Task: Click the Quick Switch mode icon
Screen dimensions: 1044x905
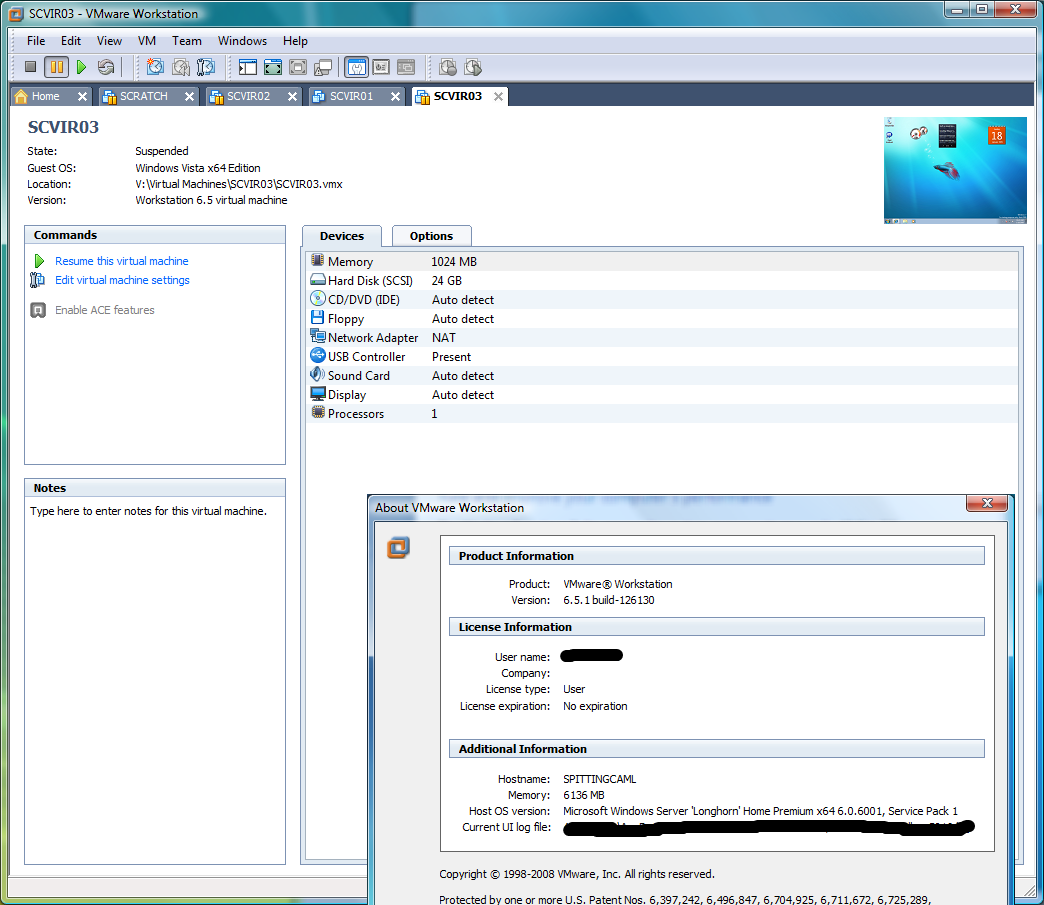Action: point(298,67)
